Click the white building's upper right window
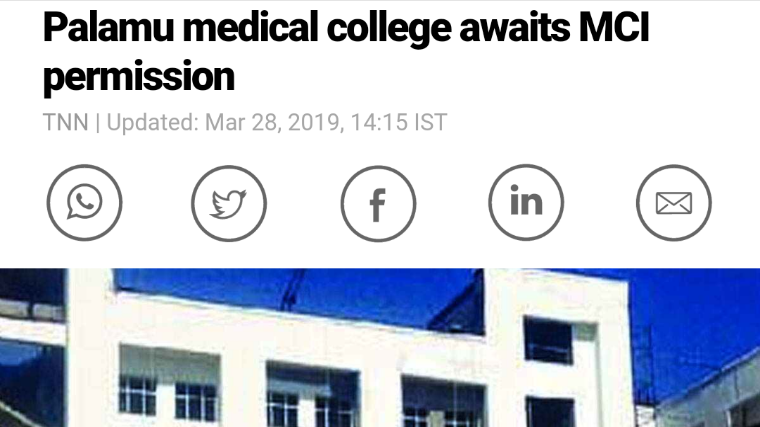Image resolution: width=760 pixels, height=427 pixels. [548, 340]
